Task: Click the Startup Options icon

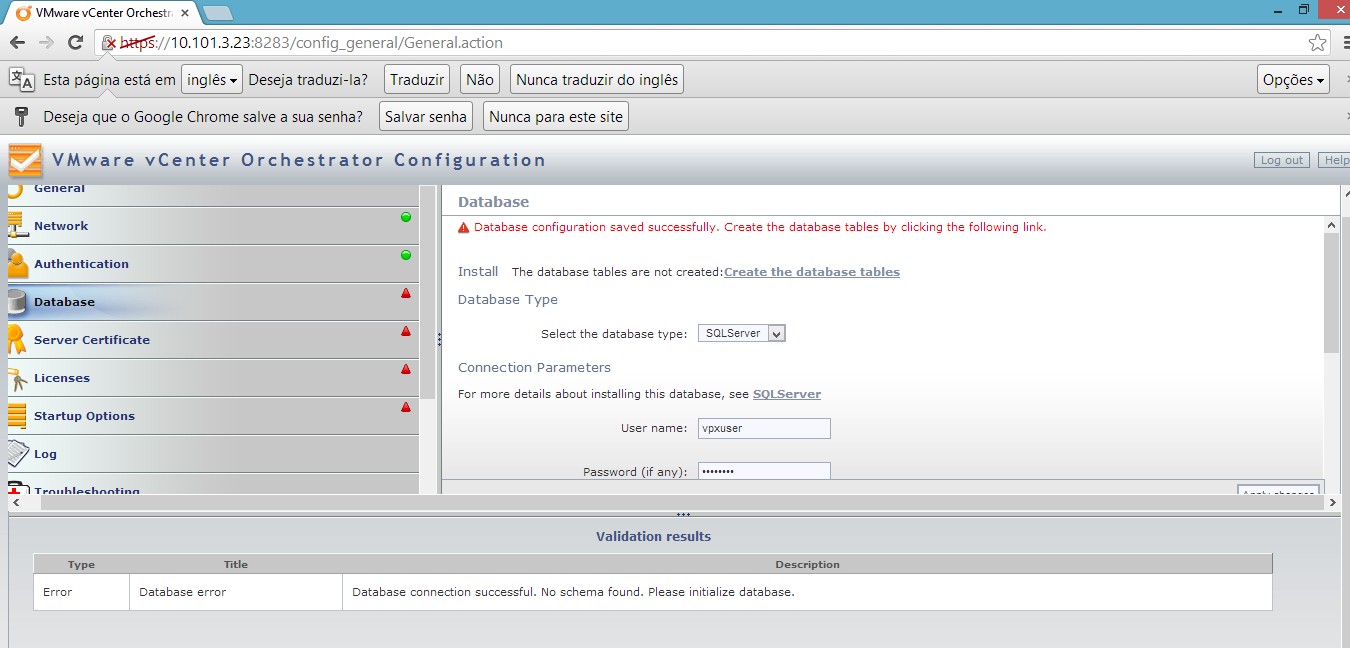Action: 17,416
